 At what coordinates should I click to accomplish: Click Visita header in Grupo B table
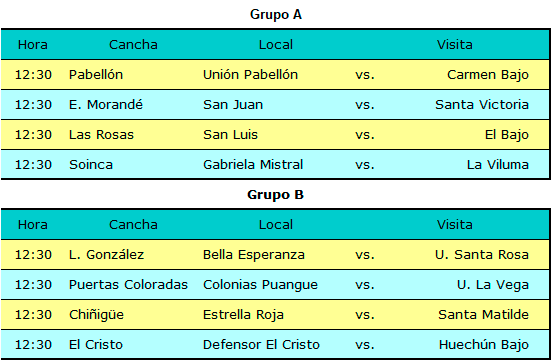tap(455, 225)
